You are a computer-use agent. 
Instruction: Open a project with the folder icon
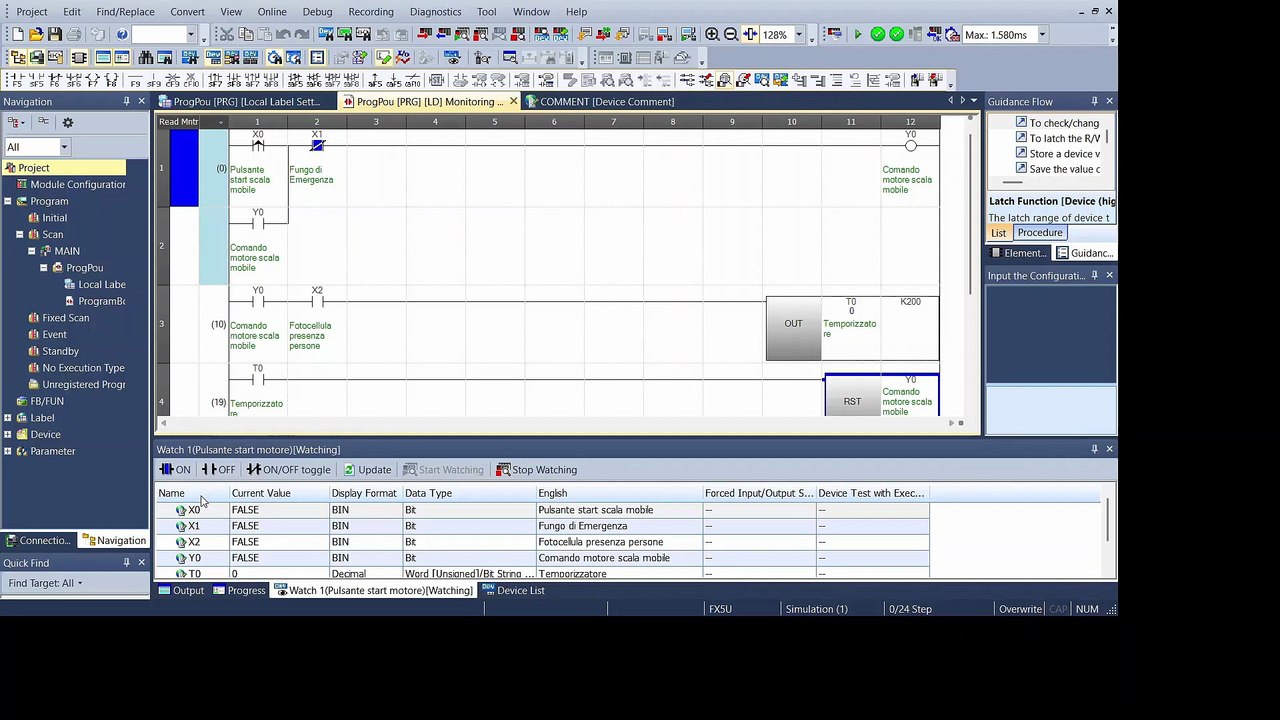point(37,34)
